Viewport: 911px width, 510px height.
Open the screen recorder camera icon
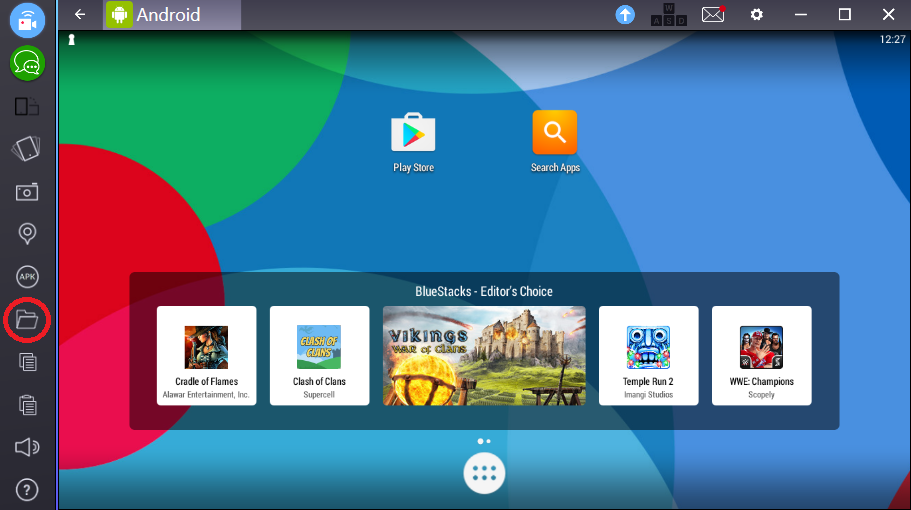pyautogui.click(x=27, y=21)
